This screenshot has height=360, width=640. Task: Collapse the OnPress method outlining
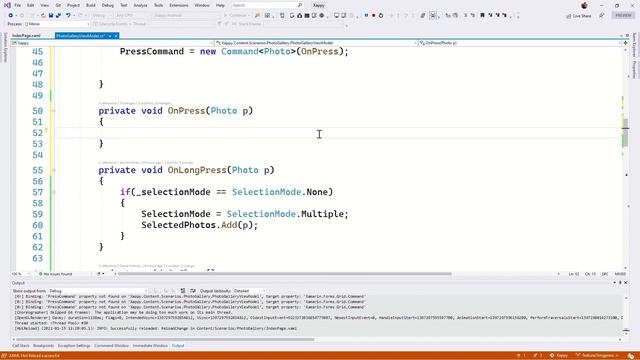(x=54, y=111)
